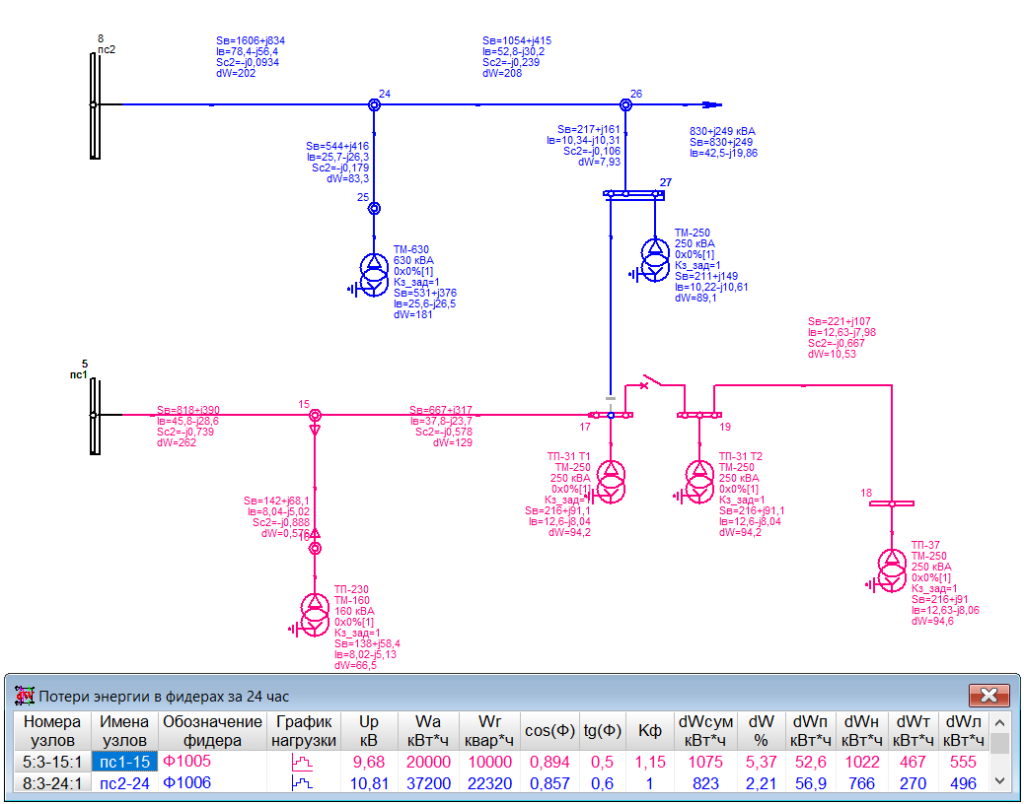Select node 15 junction circle
The width and height of the screenshot is (1024, 804).
pos(315,415)
